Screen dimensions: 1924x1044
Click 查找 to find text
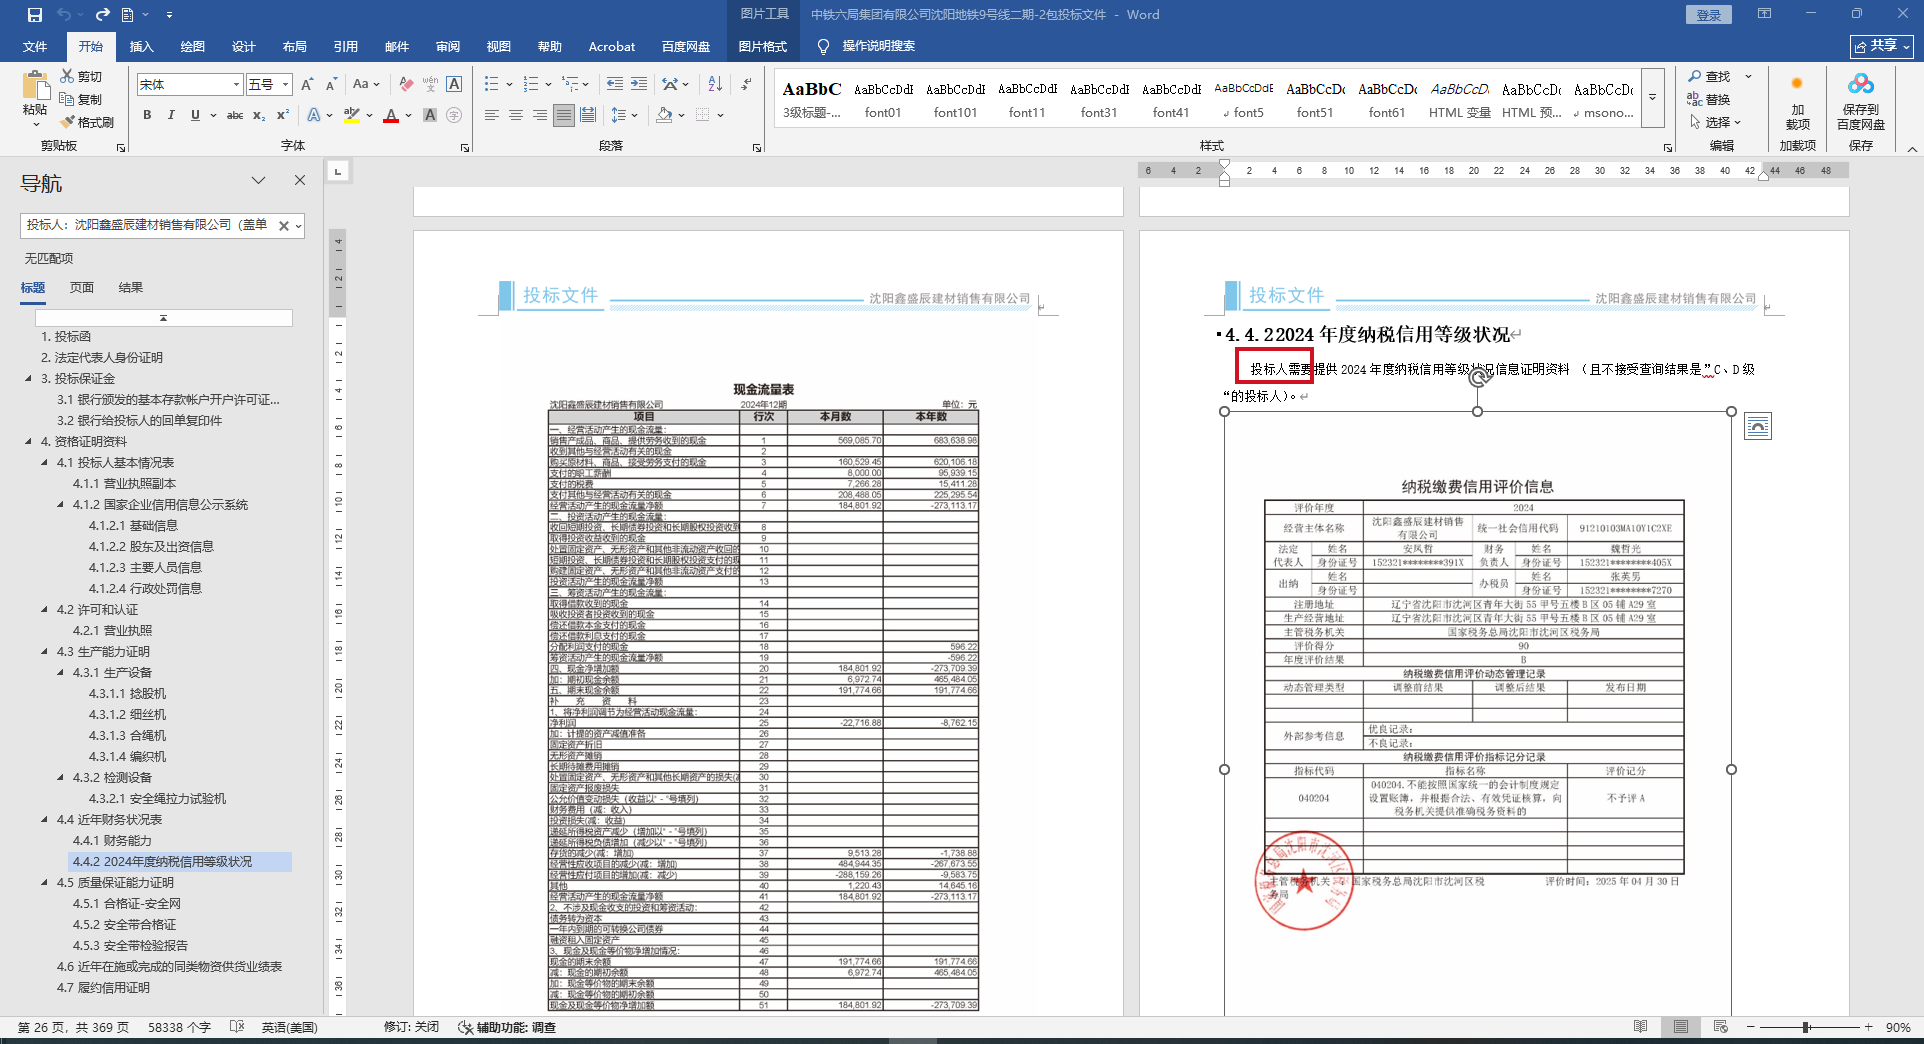click(x=1710, y=76)
